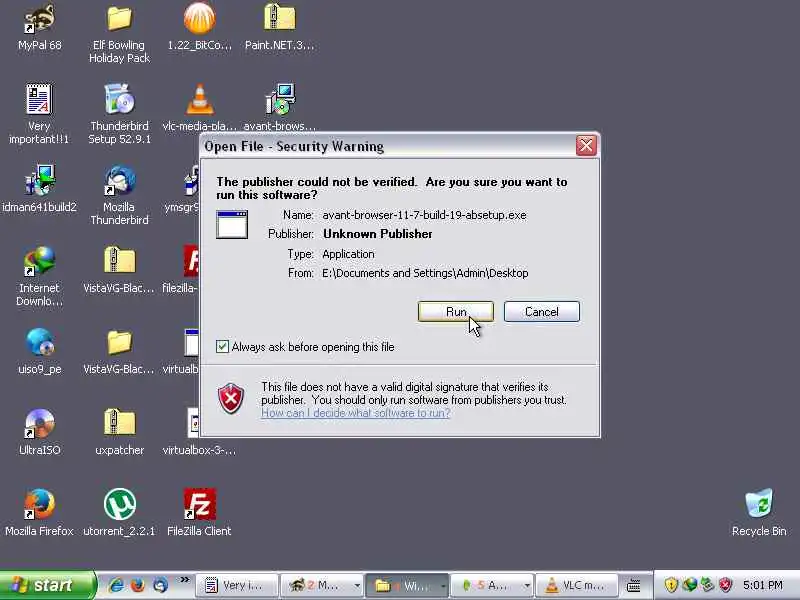
Task: Click the application icon in warning dialog
Action: [232, 224]
